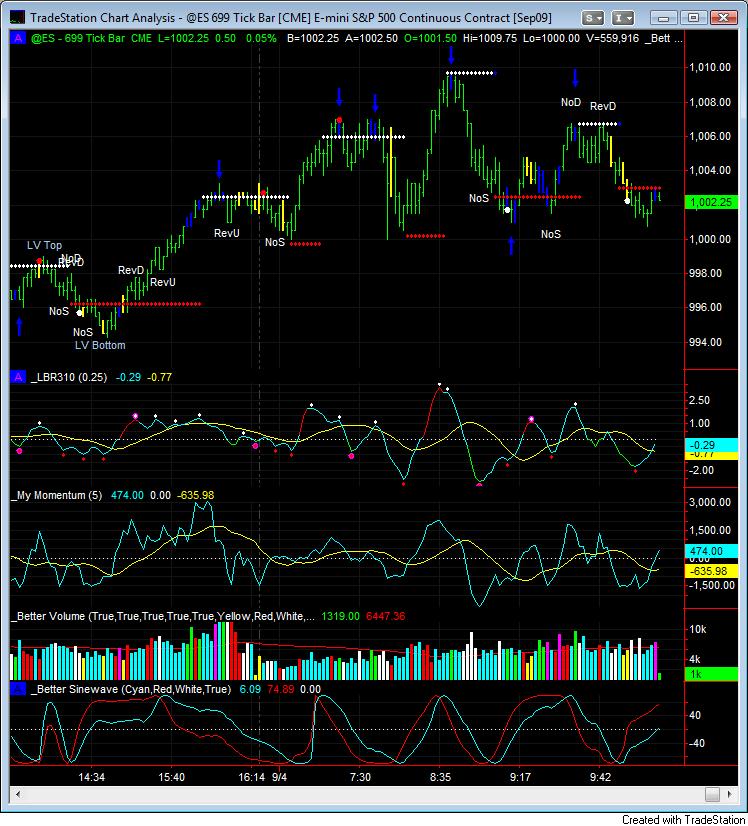Select the '_LBR310 (0.25)' indicator label
Screen dimensions: 748x826
(68, 377)
